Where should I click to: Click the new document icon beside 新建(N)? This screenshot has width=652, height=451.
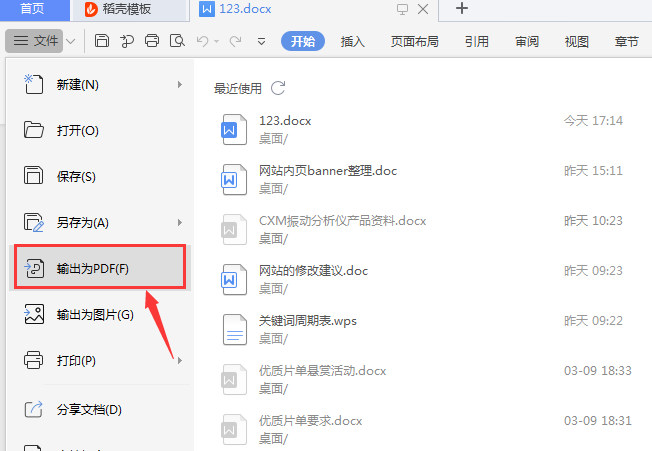click(x=33, y=84)
